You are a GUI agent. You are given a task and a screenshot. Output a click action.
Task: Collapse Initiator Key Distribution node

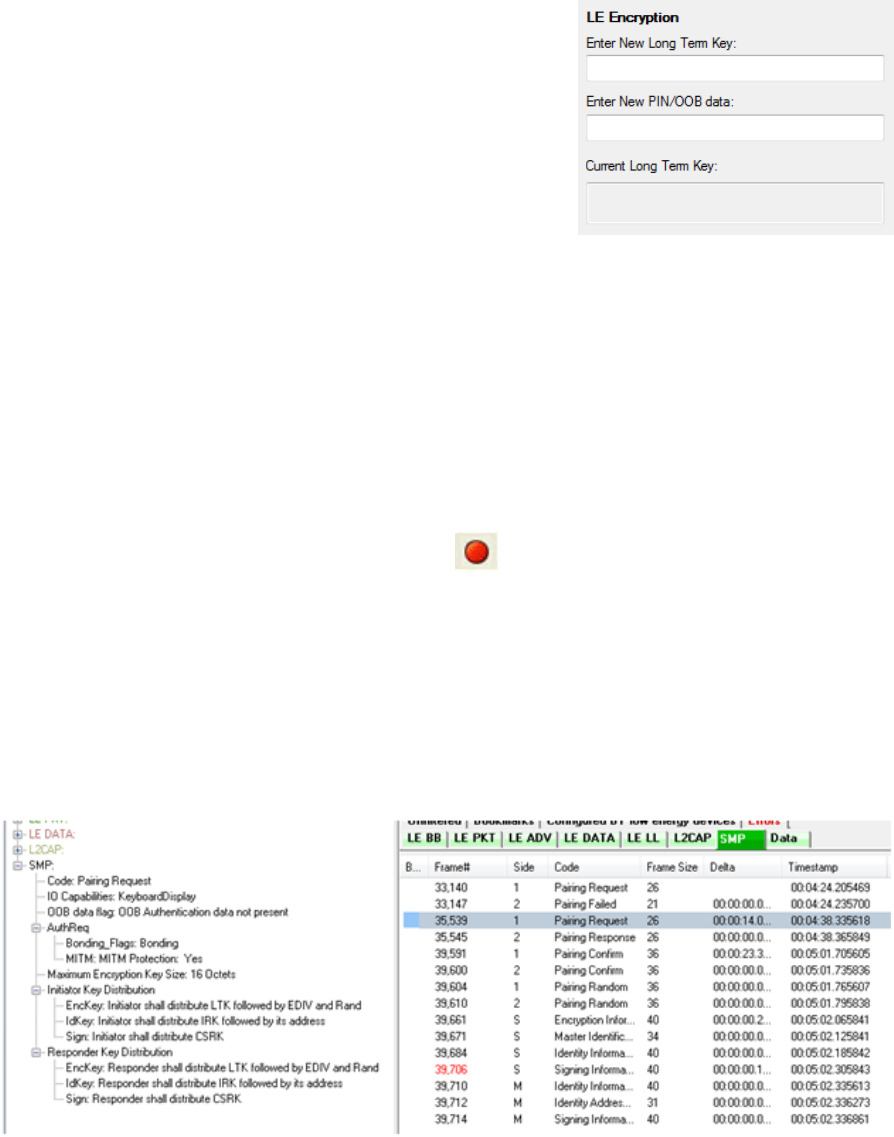[37, 990]
